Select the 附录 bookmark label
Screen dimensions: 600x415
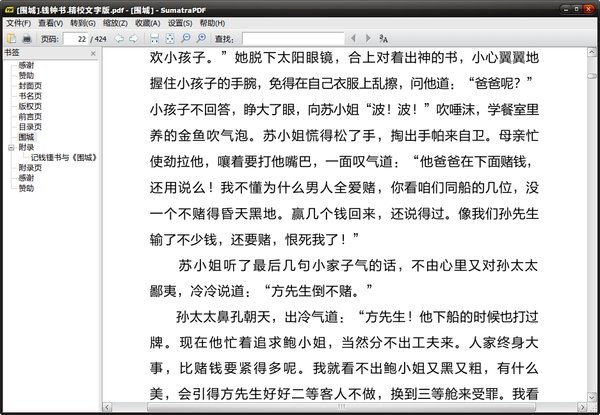[26, 147]
